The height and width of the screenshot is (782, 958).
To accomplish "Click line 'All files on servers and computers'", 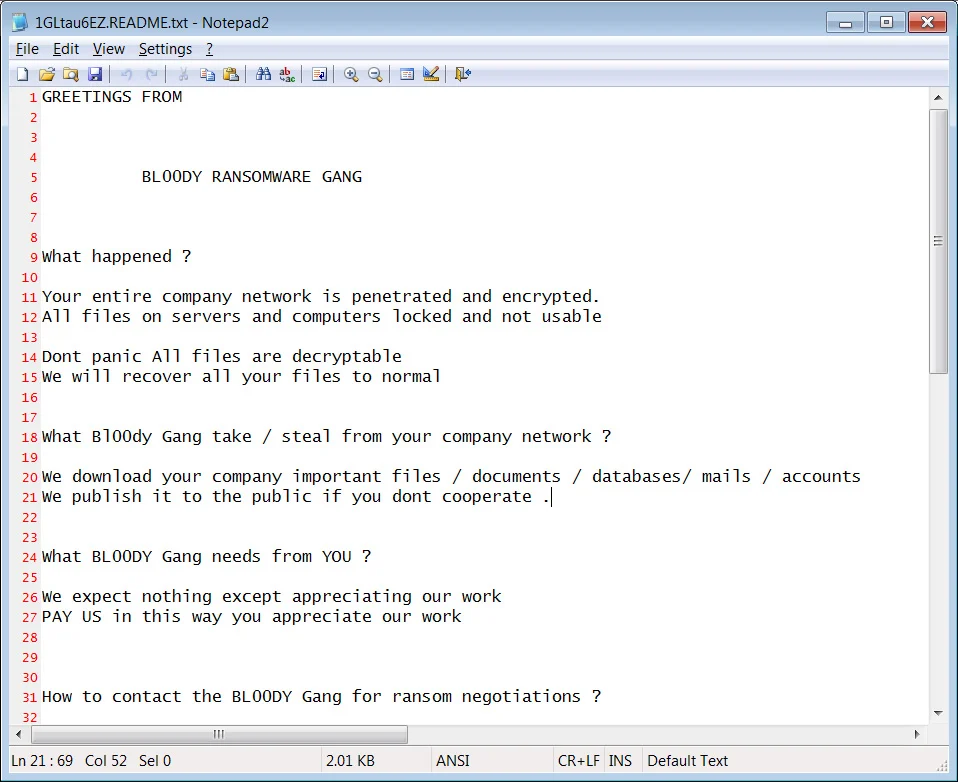I will coord(321,316).
